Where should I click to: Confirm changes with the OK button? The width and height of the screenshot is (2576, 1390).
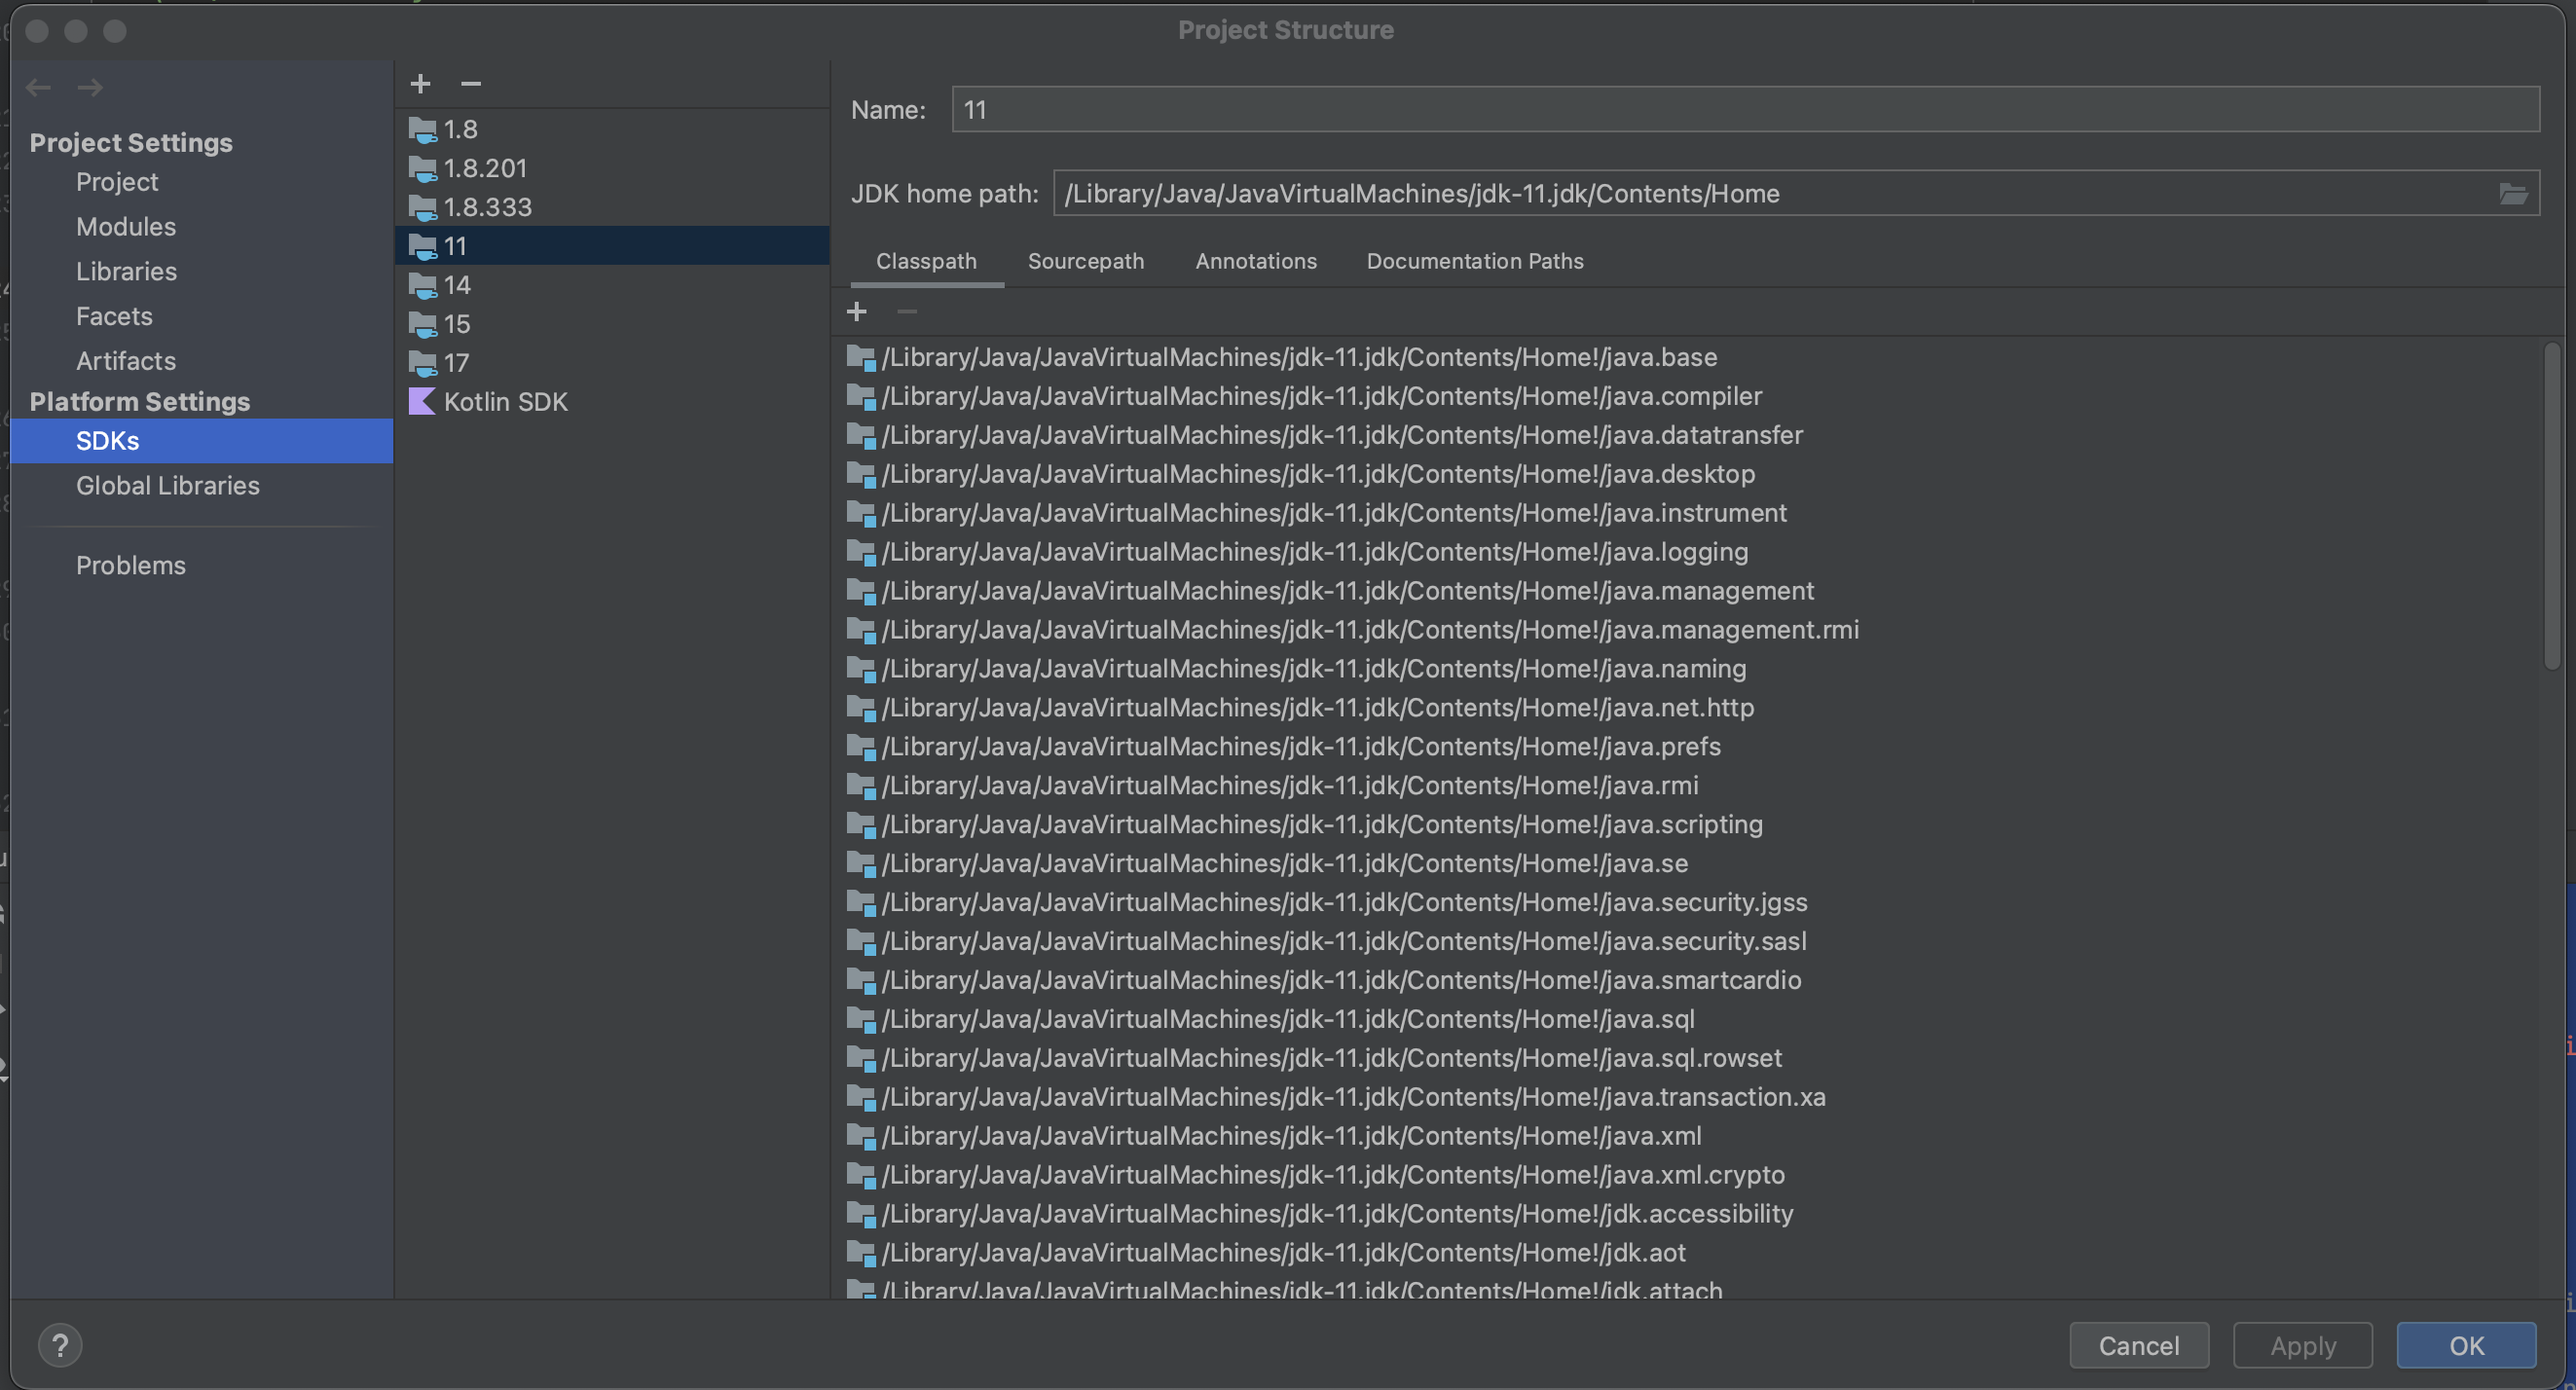[x=2466, y=1345]
